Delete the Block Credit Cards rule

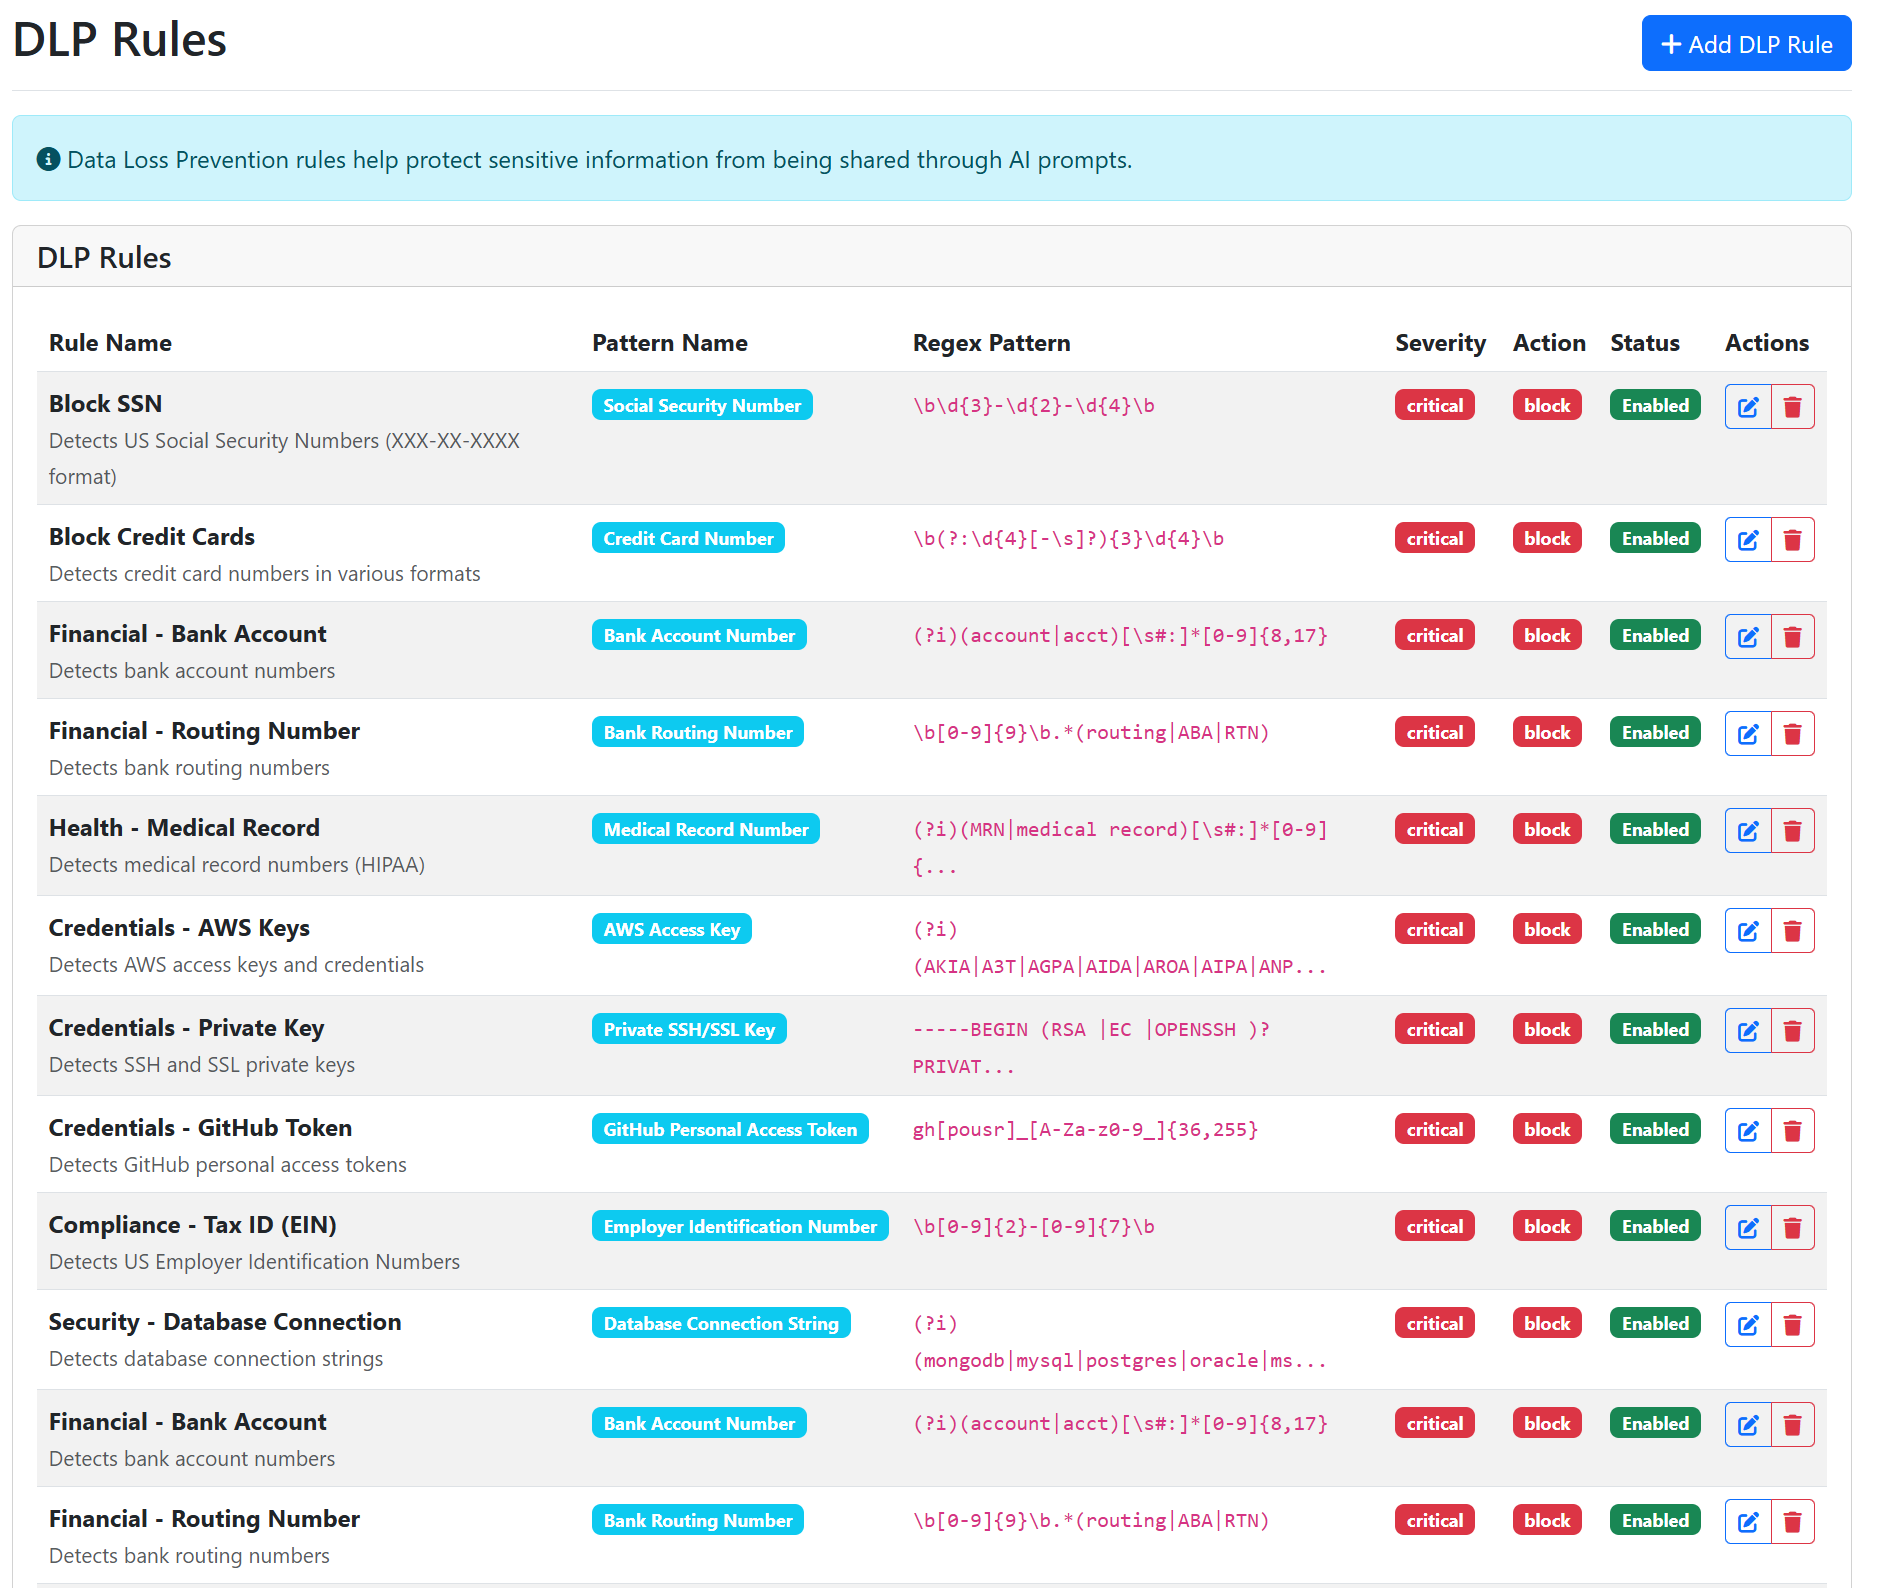pos(1792,540)
